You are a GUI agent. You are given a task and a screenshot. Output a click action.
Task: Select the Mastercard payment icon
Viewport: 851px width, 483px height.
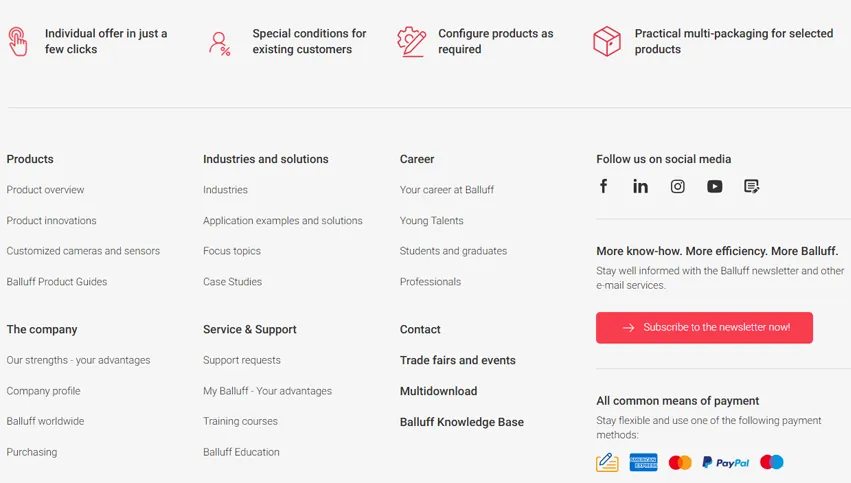(680, 462)
